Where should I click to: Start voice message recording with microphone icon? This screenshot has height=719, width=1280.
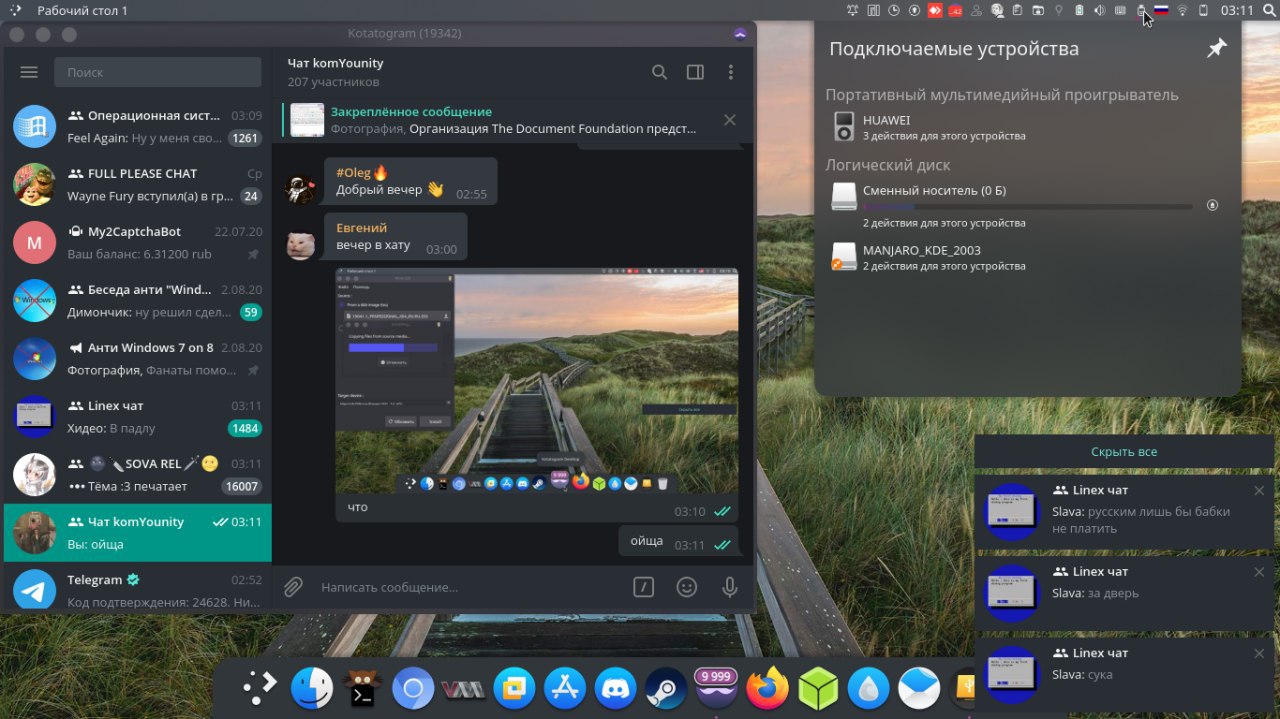pyautogui.click(x=730, y=587)
